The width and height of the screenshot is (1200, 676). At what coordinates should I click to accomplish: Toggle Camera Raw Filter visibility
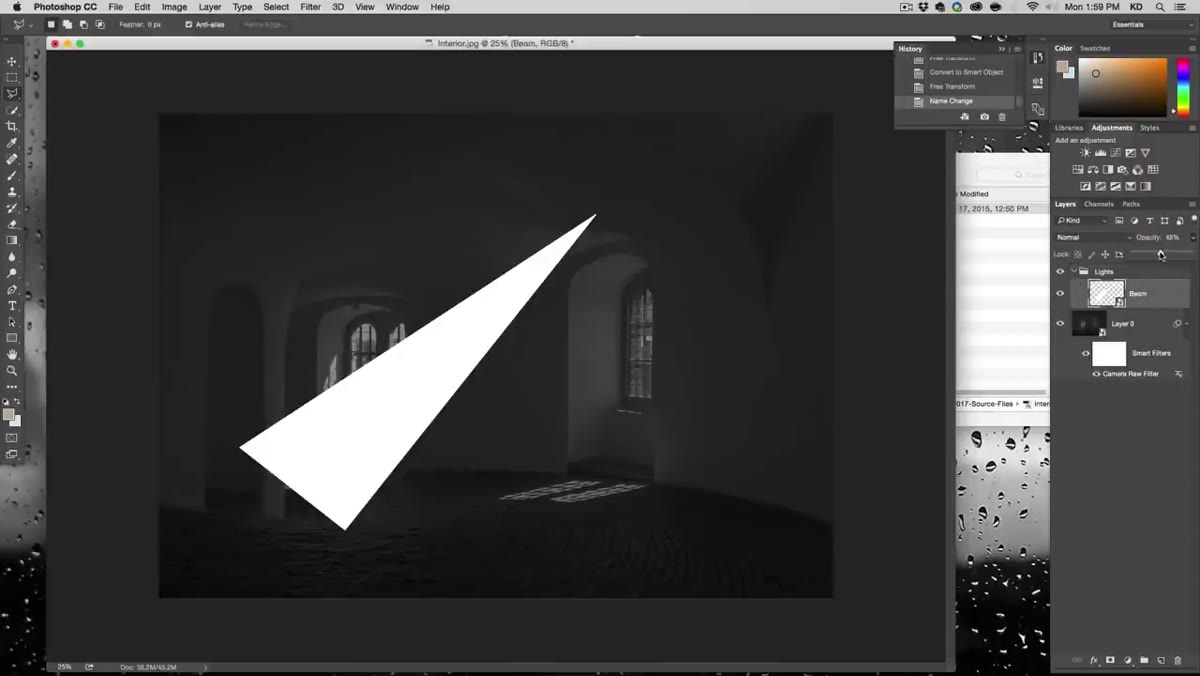pos(1096,374)
